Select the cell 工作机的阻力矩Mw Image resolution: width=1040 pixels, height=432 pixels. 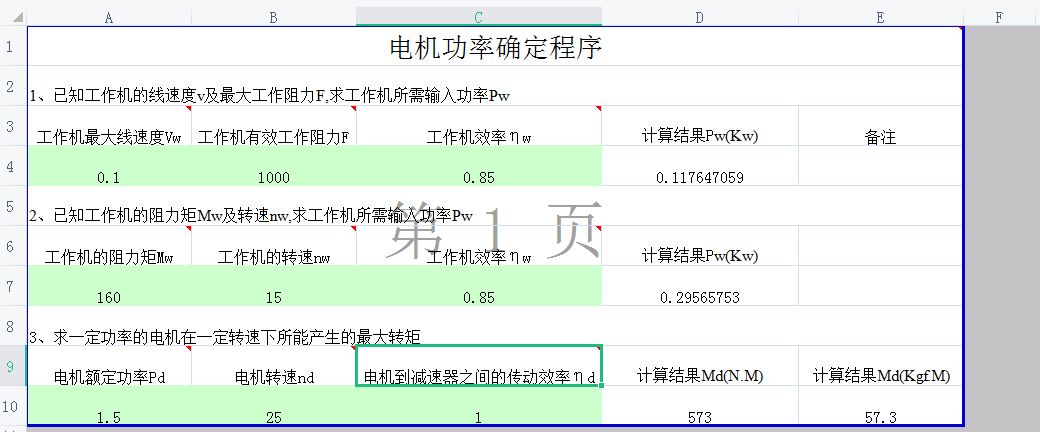click(x=109, y=246)
